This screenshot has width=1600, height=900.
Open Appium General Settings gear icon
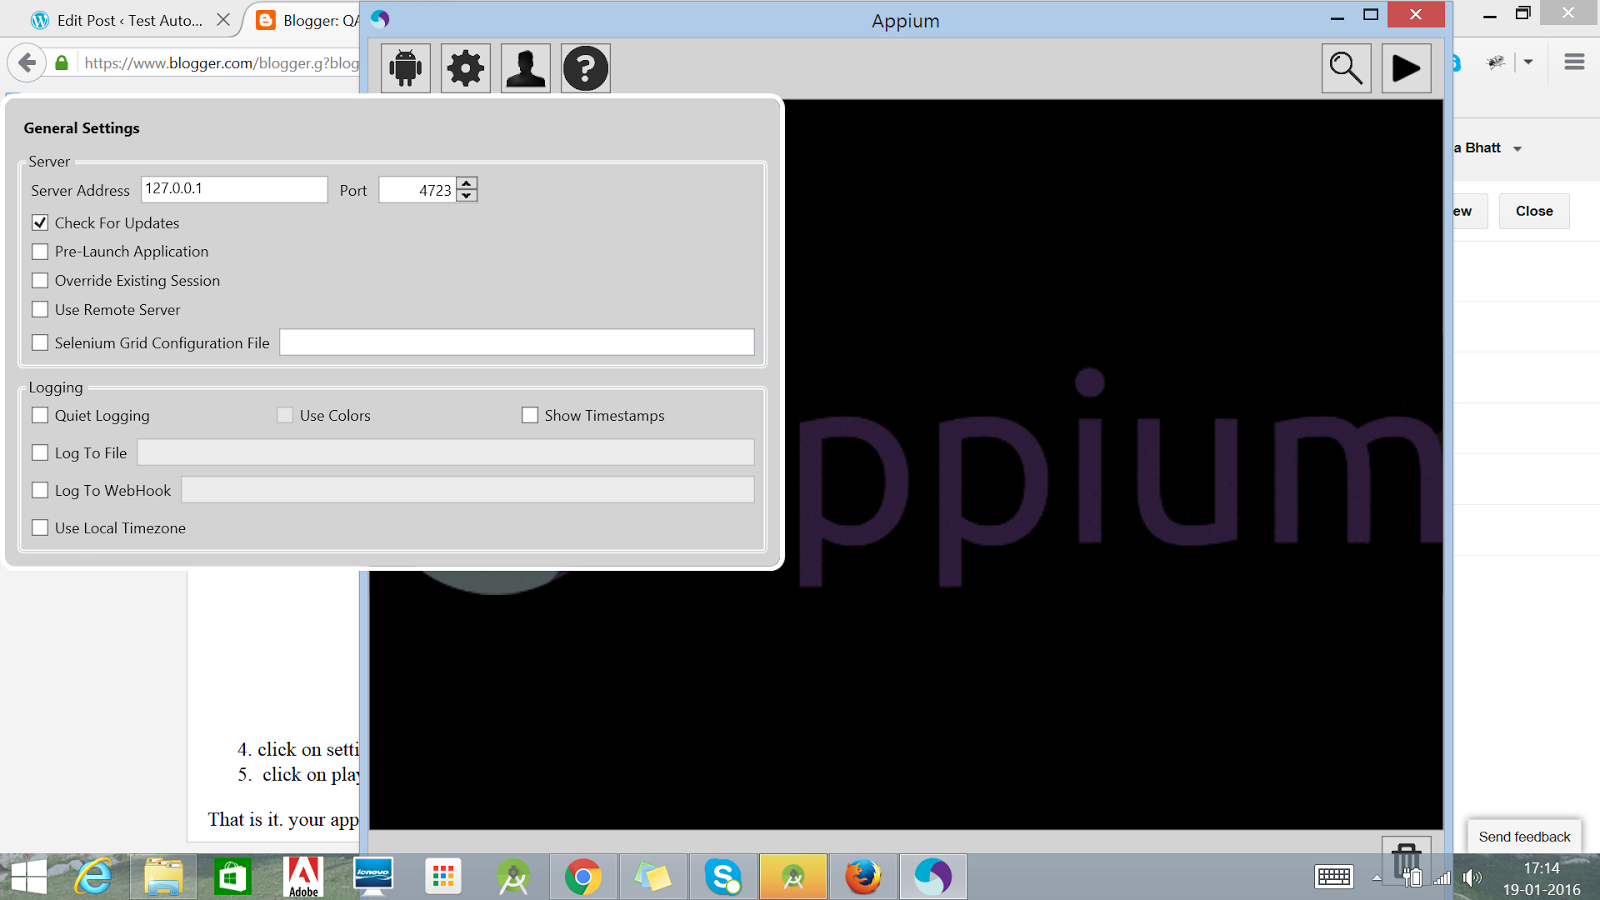point(464,68)
